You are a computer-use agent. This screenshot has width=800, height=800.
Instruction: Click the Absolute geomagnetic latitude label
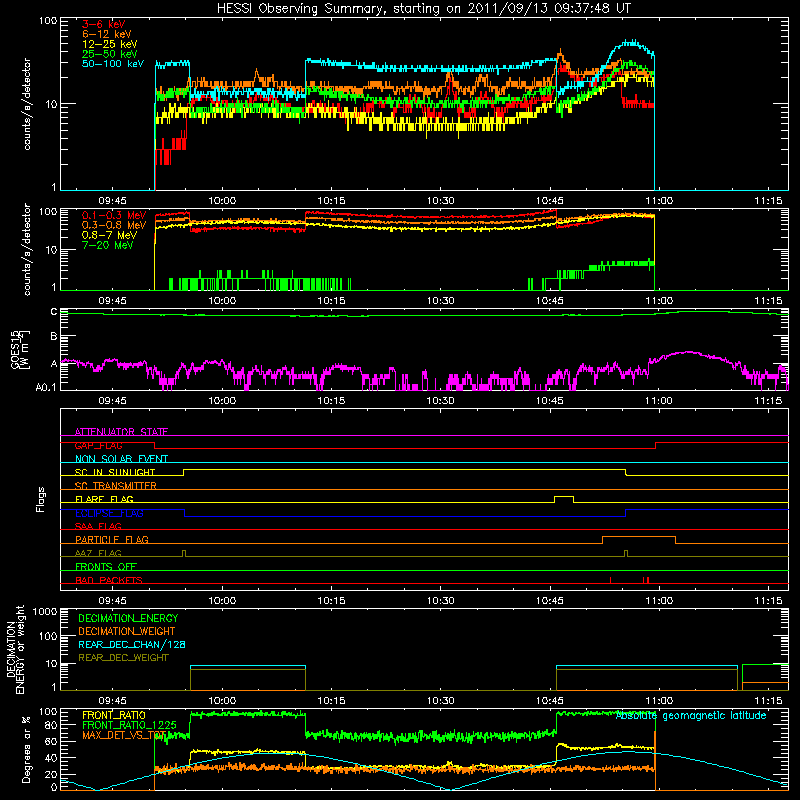pyautogui.click(x=691, y=716)
